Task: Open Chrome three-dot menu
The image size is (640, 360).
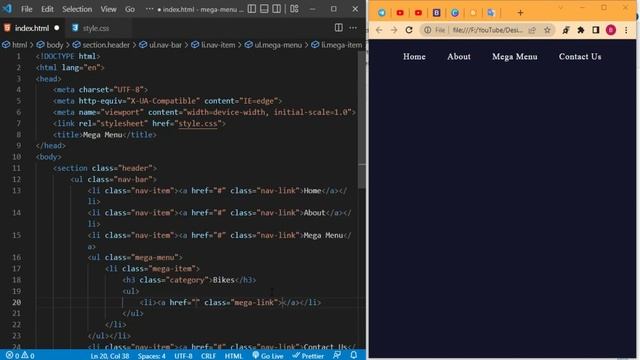Action: [626, 30]
